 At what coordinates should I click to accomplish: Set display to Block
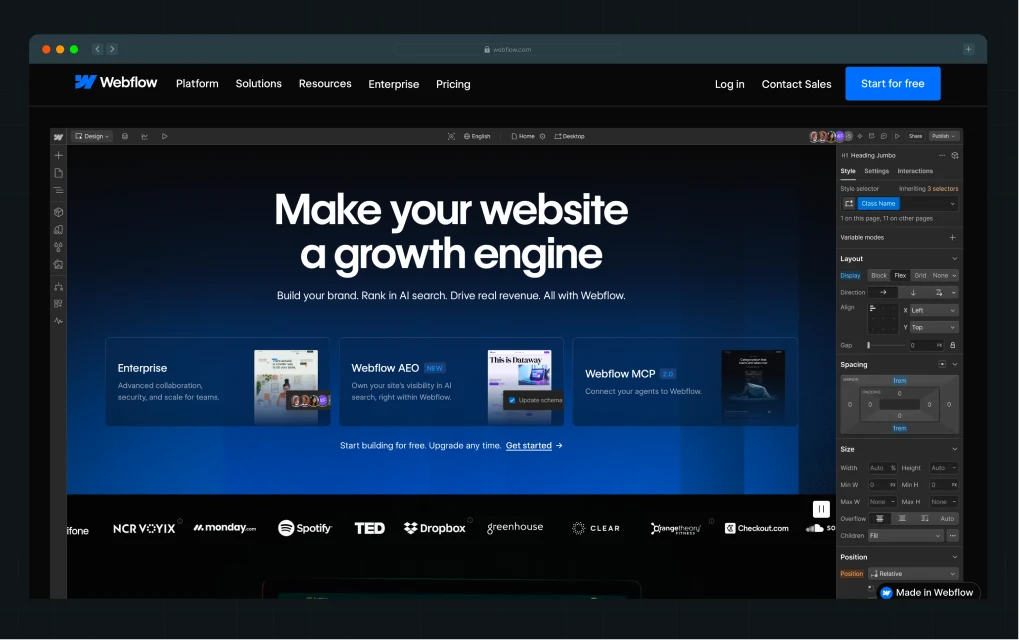(879, 275)
